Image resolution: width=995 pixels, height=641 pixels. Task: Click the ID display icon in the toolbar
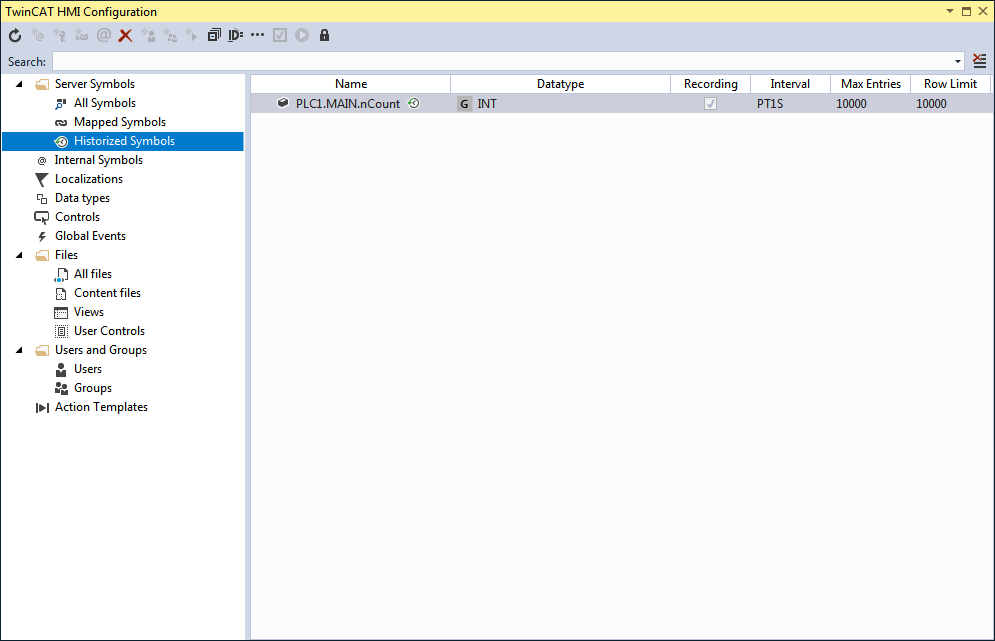[x=235, y=35]
